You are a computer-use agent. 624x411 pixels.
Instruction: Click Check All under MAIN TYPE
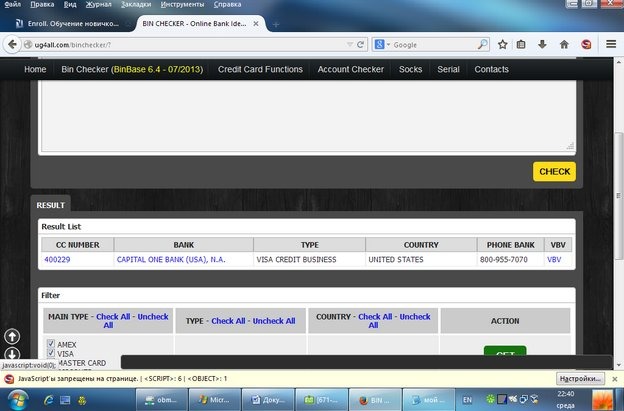pos(113,317)
